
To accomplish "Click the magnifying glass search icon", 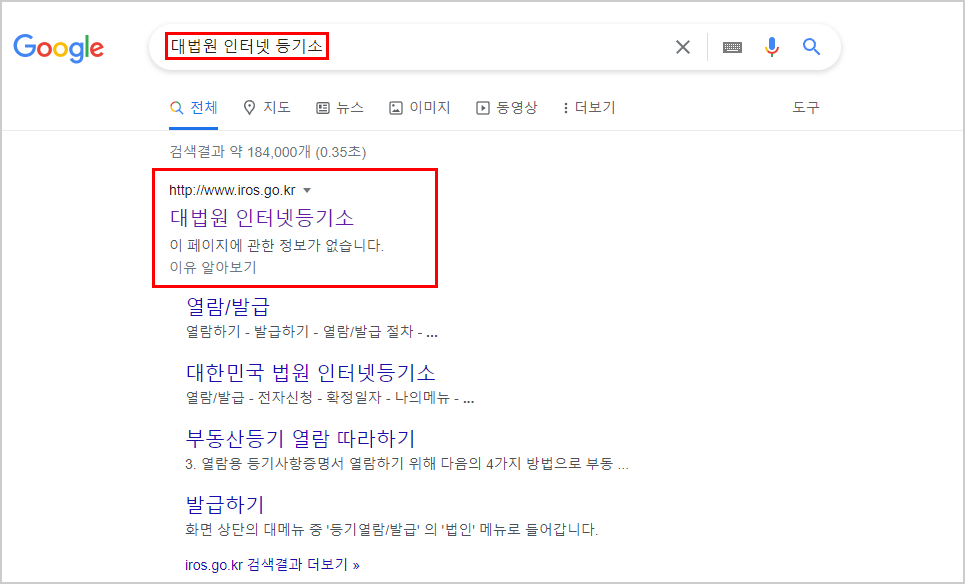I will (x=811, y=46).
